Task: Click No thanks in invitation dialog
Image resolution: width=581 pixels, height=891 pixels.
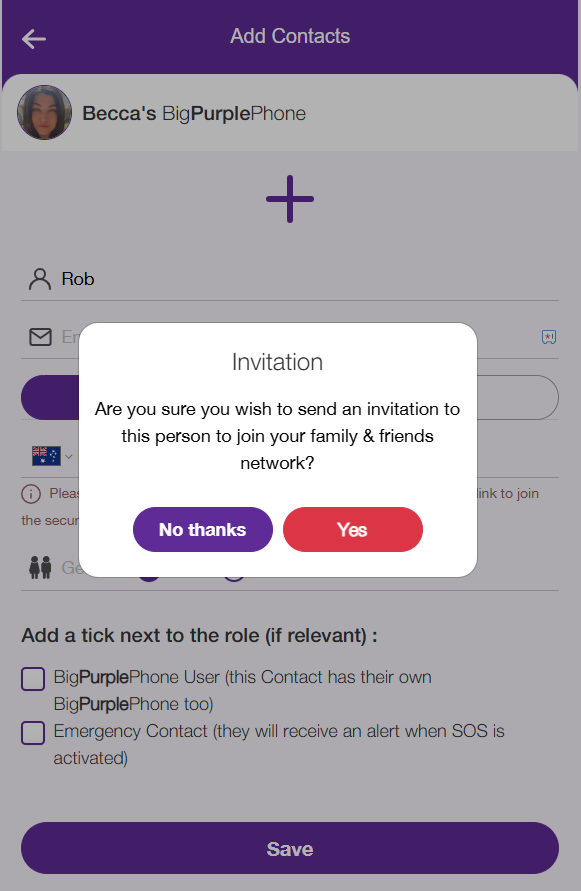Action: (x=203, y=530)
